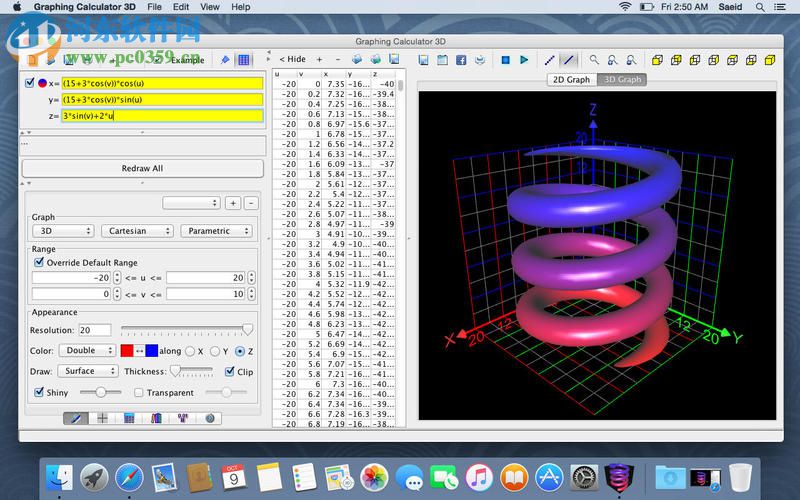This screenshot has width=800, height=500.
Task: Select the dotted line drawing tool
Action: tap(549, 60)
